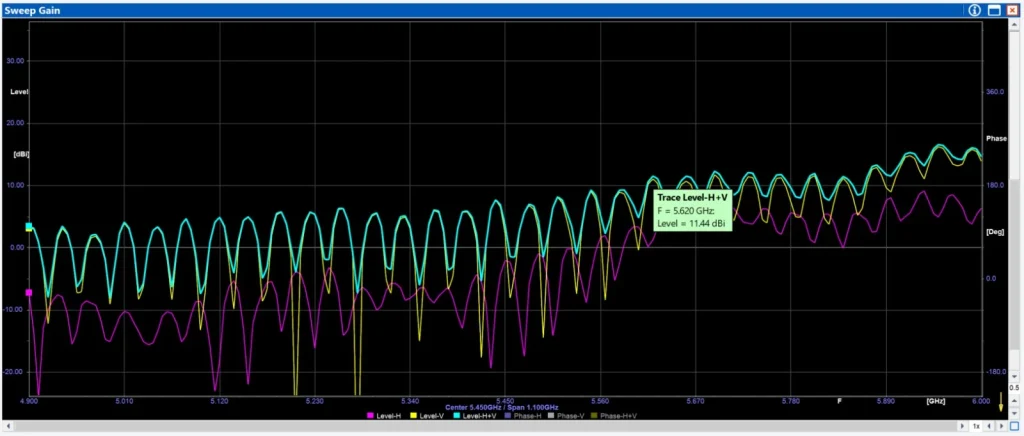Toggle the Level-H trace in legend
Image resolution: width=1024 pixels, height=436 pixels.
tap(383, 416)
